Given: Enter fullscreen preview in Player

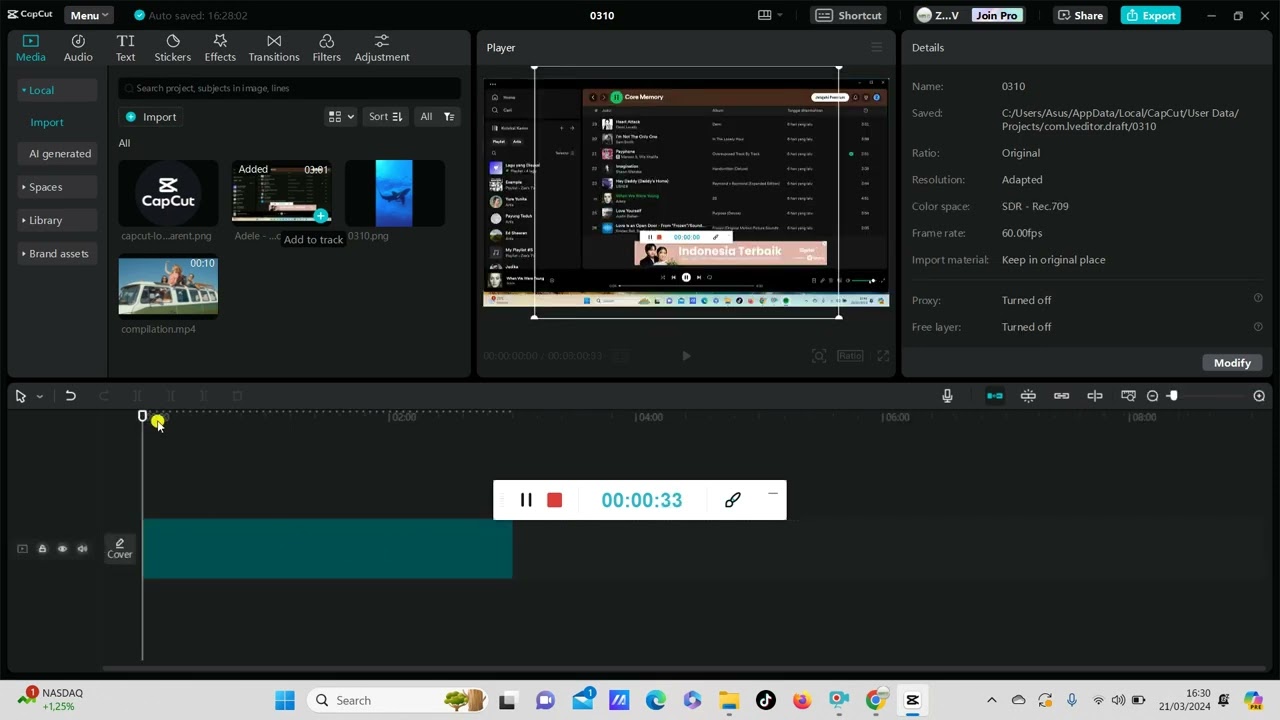Looking at the screenshot, I should coord(883,356).
